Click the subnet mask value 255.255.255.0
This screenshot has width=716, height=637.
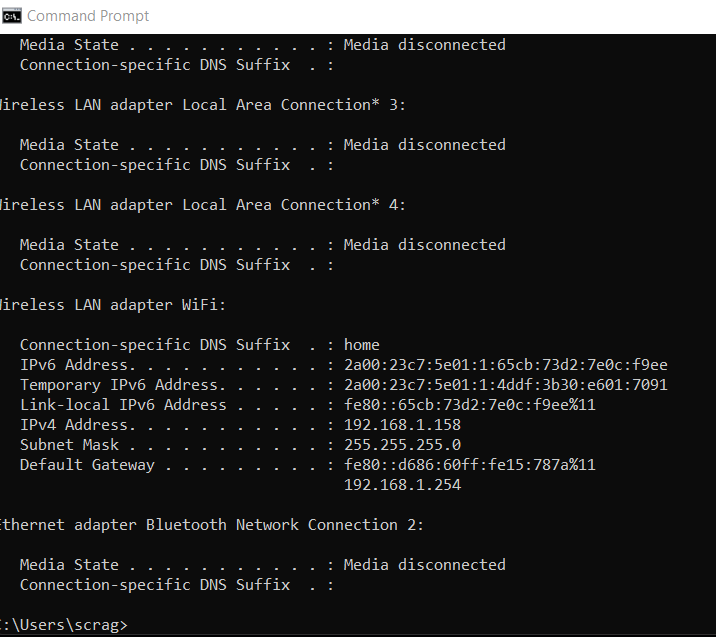(402, 445)
